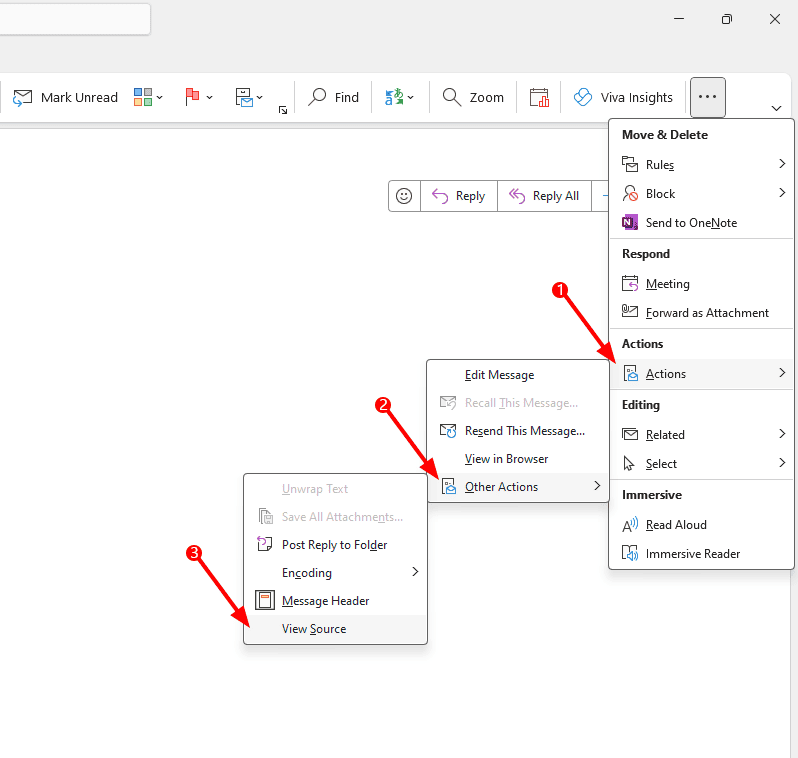Click the Find magnifier button
Image resolution: width=798 pixels, height=758 pixels.
click(x=334, y=97)
